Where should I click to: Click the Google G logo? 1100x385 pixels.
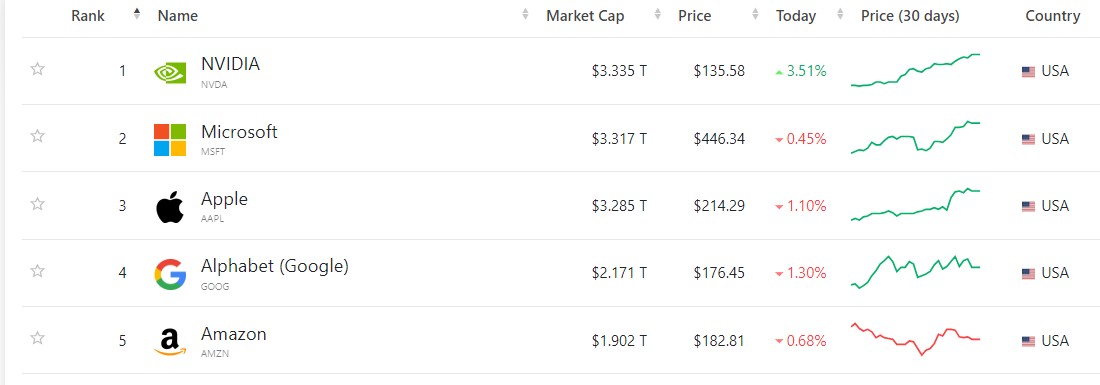pyautogui.click(x=170, y=273)
